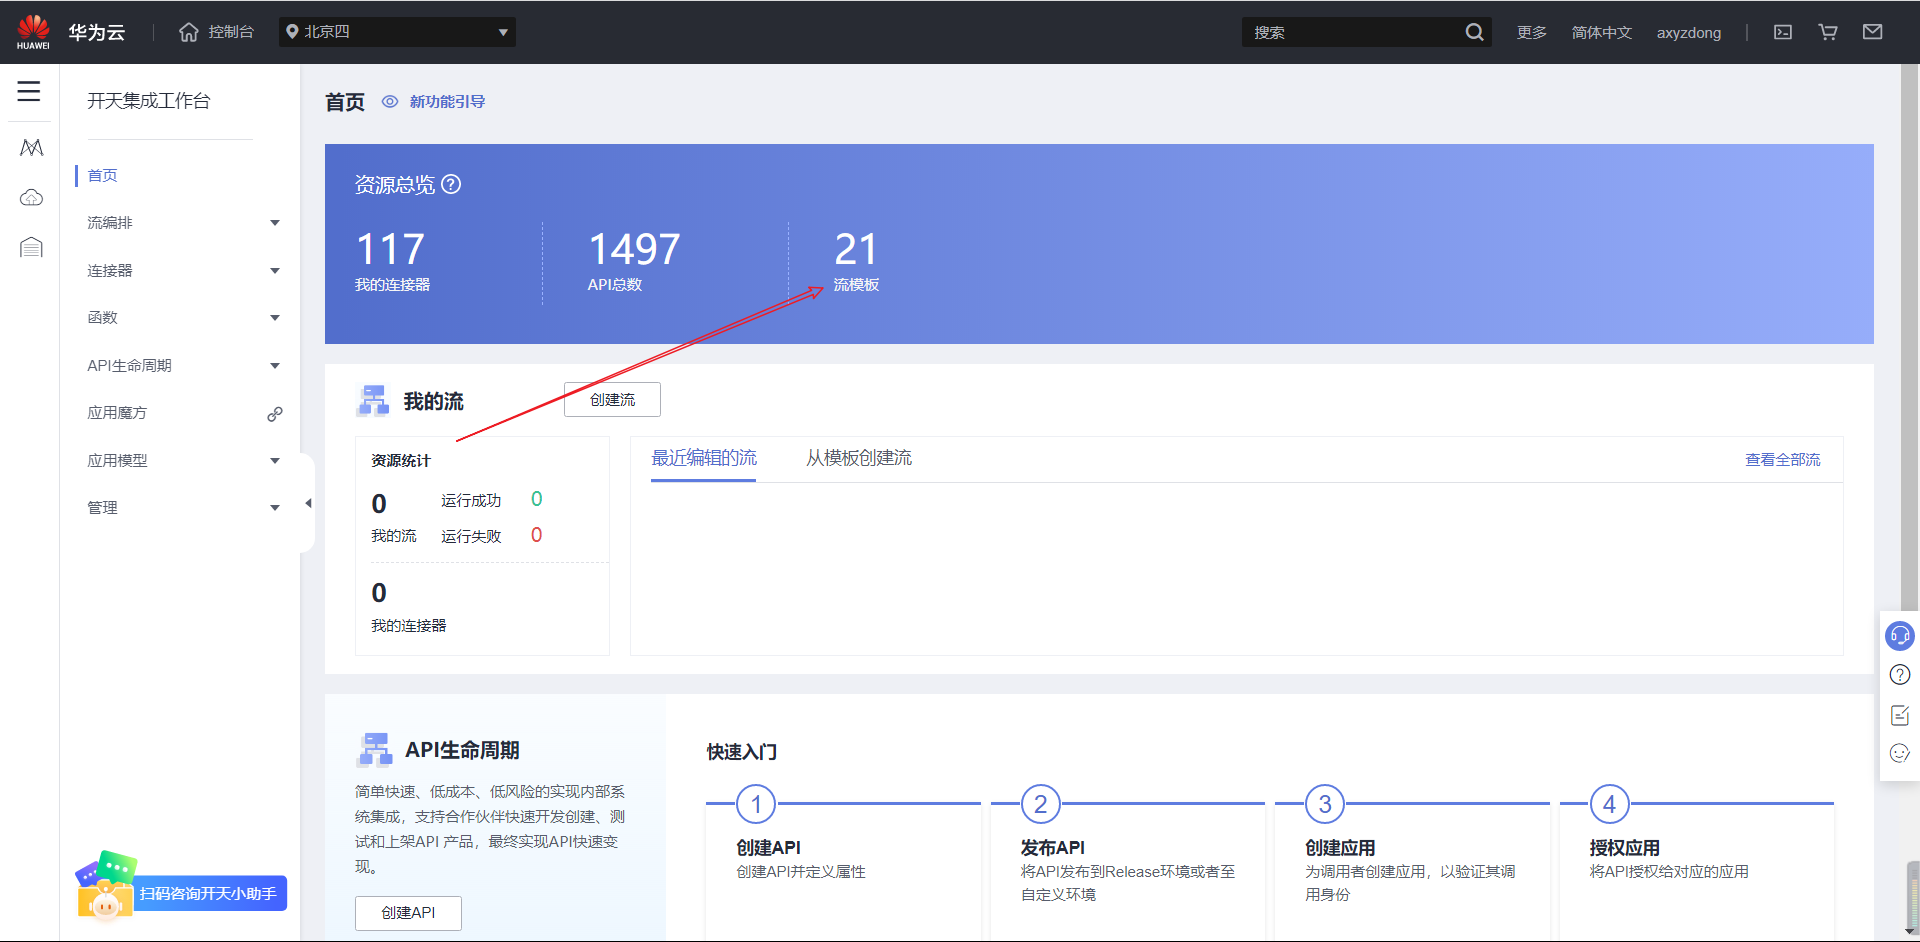This screenshot has width=1920, height=942.
Task: Open the floating help question icon
Action: coord(1900,675)
